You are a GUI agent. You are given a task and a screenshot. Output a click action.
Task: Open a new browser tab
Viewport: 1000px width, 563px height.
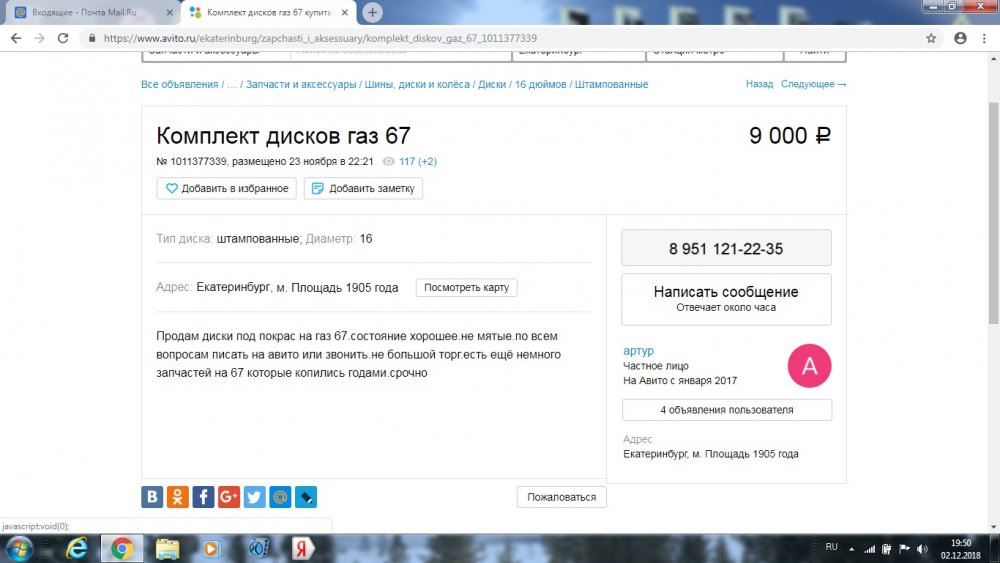point(372,12)
